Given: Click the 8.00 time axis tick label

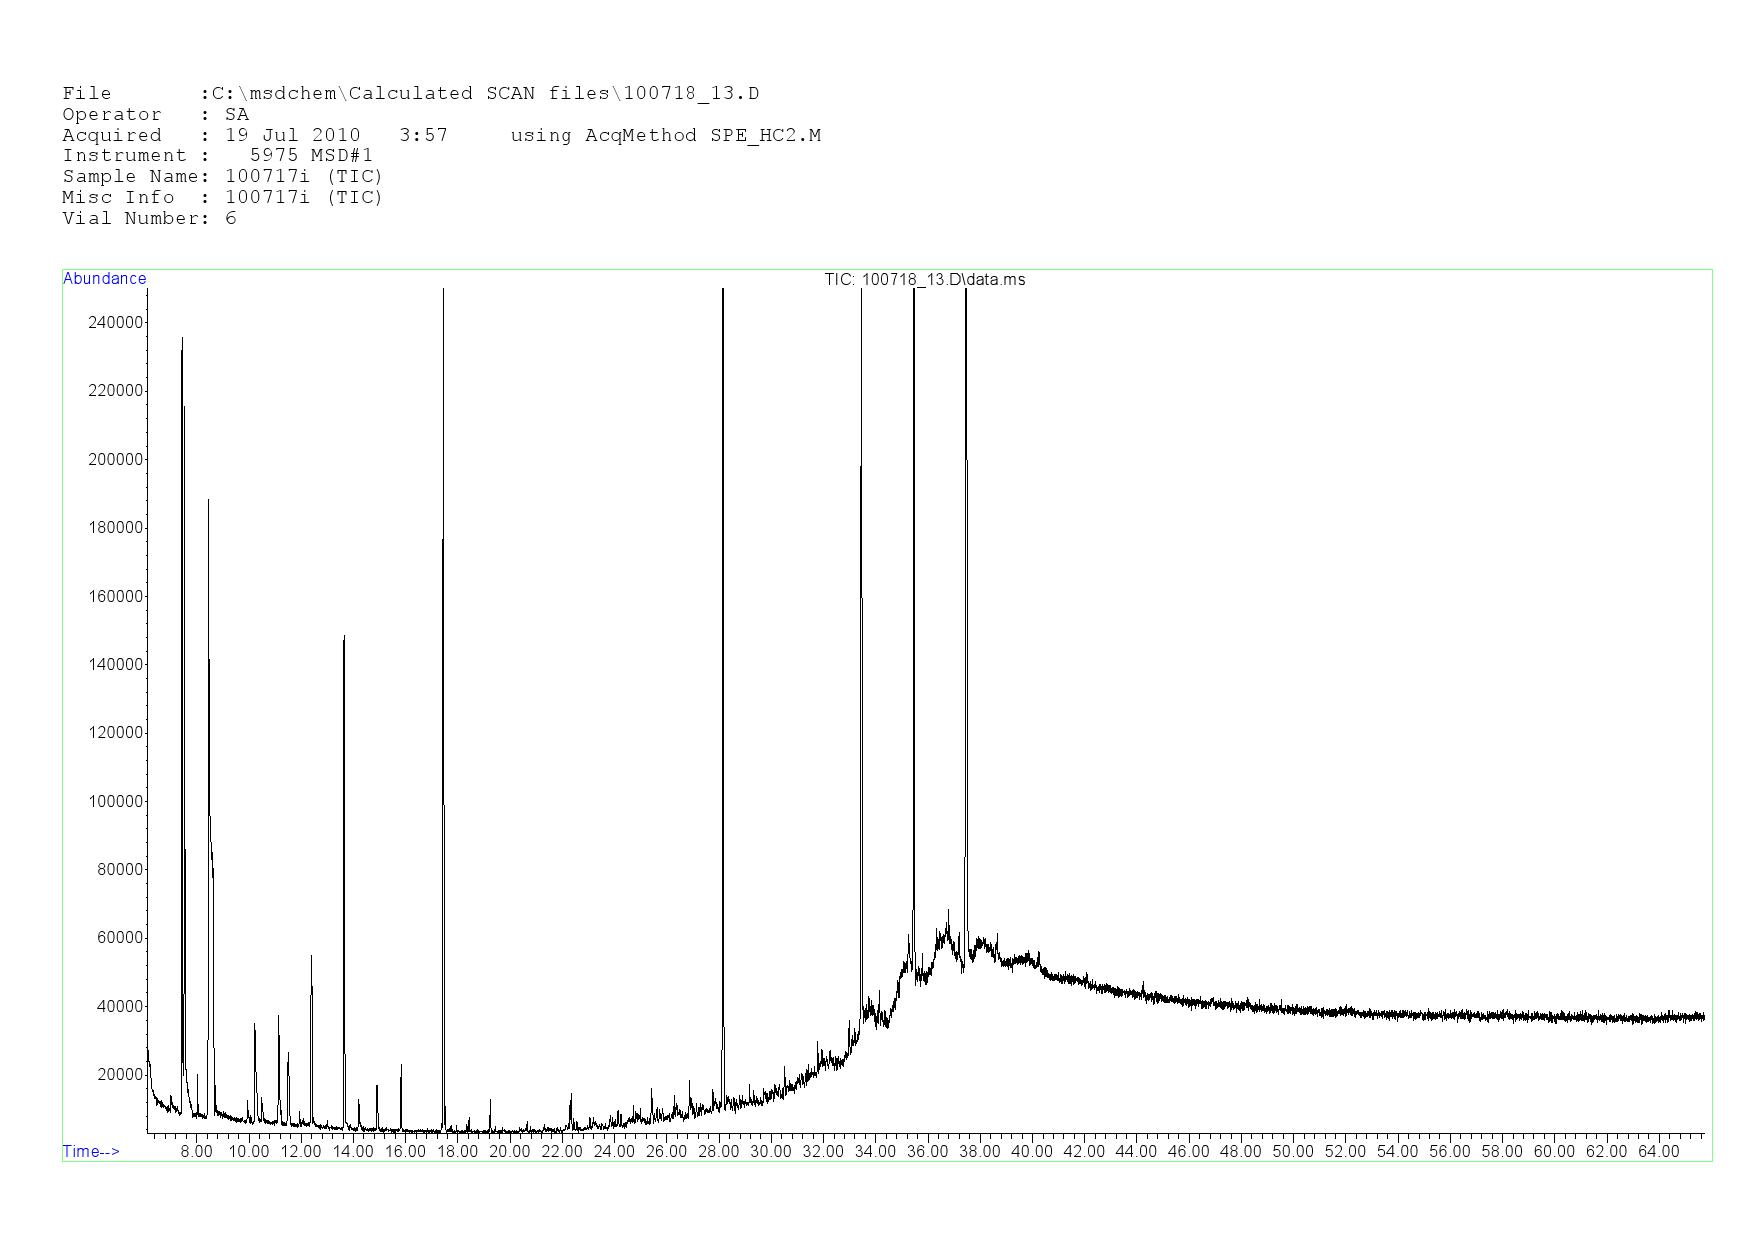Looking at the screenshot, I should pos(196,1152).
